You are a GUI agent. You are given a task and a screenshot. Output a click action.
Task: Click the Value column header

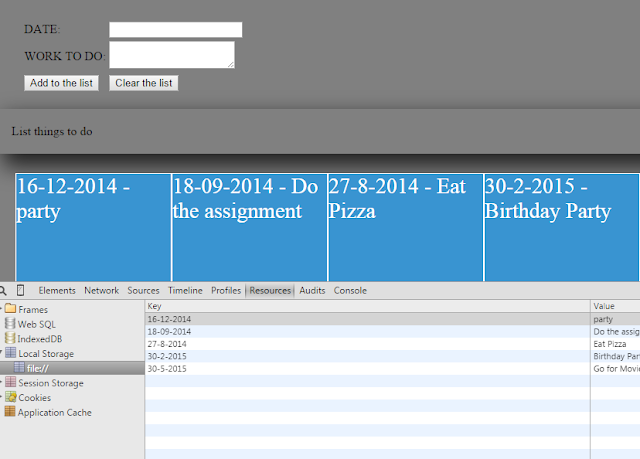(615, 306)
